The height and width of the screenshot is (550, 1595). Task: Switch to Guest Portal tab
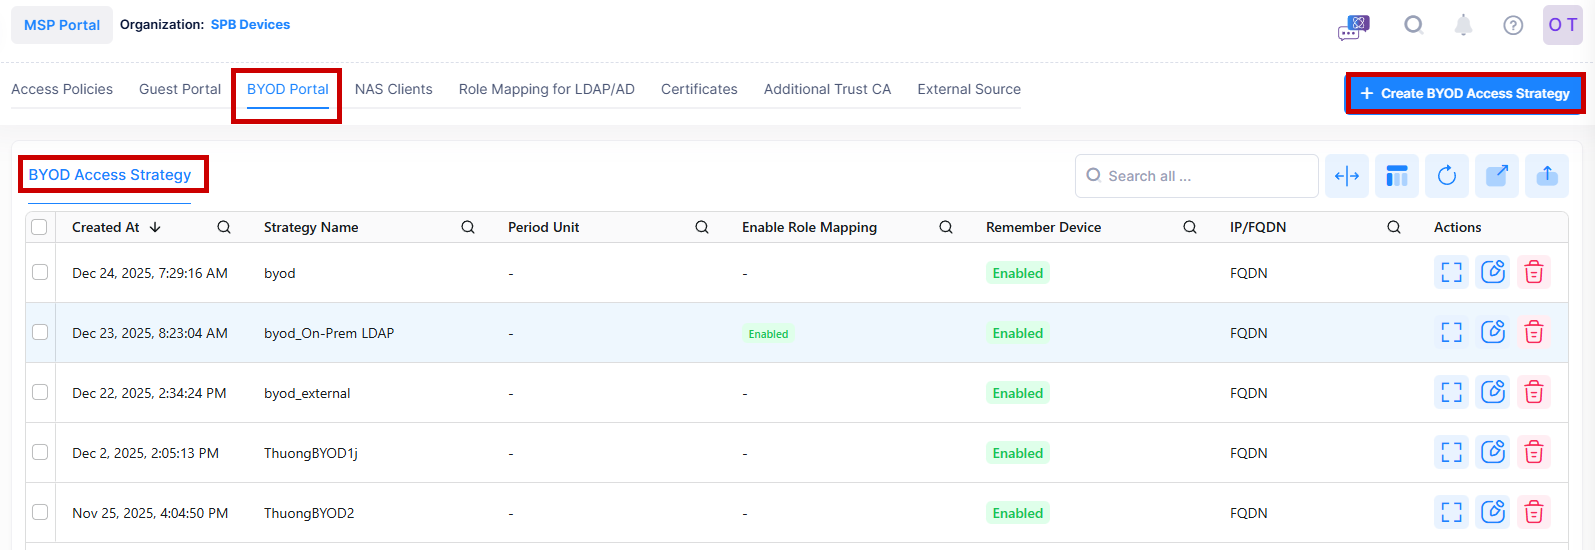click(180, 89)
